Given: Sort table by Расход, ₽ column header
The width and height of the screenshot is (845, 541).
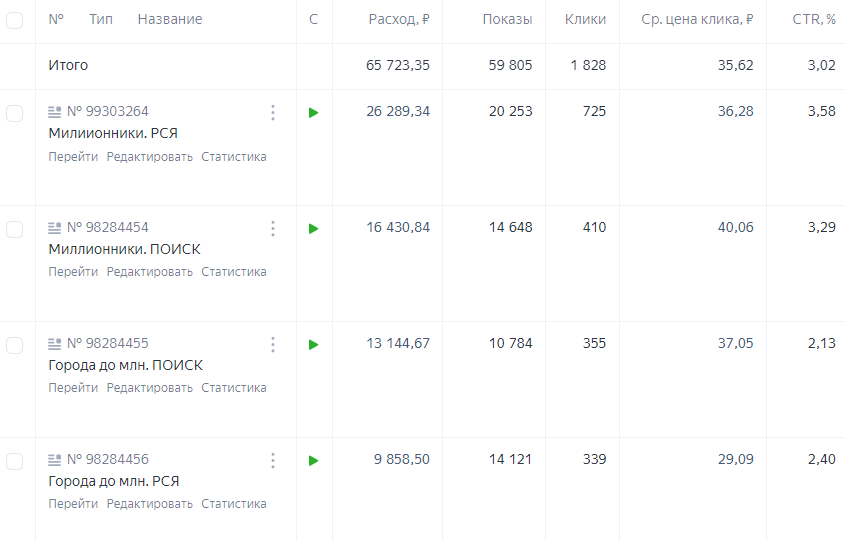Looking at the screenshot, I should point(399,20).
